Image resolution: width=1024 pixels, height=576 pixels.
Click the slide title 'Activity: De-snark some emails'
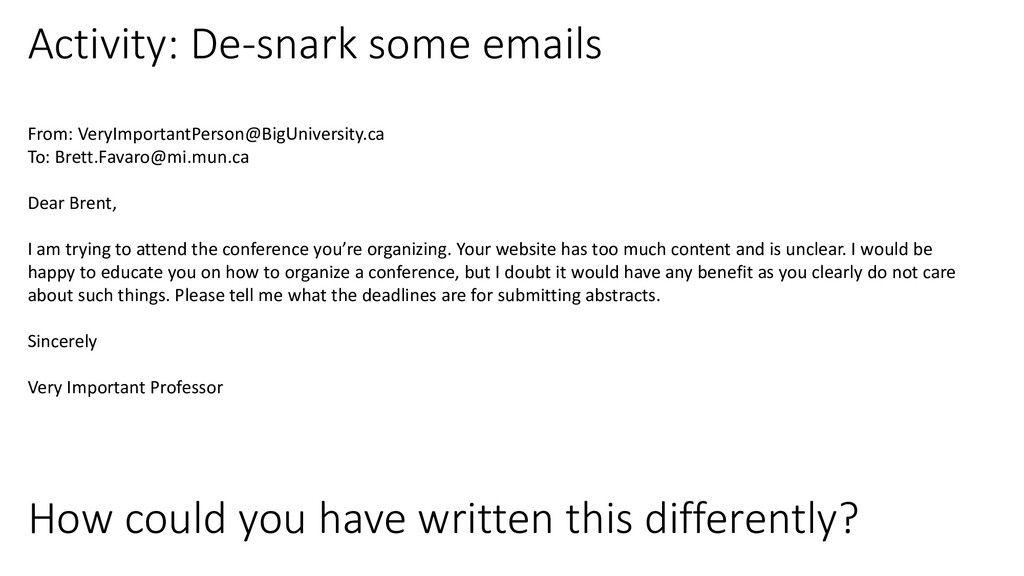pos(315,44)
